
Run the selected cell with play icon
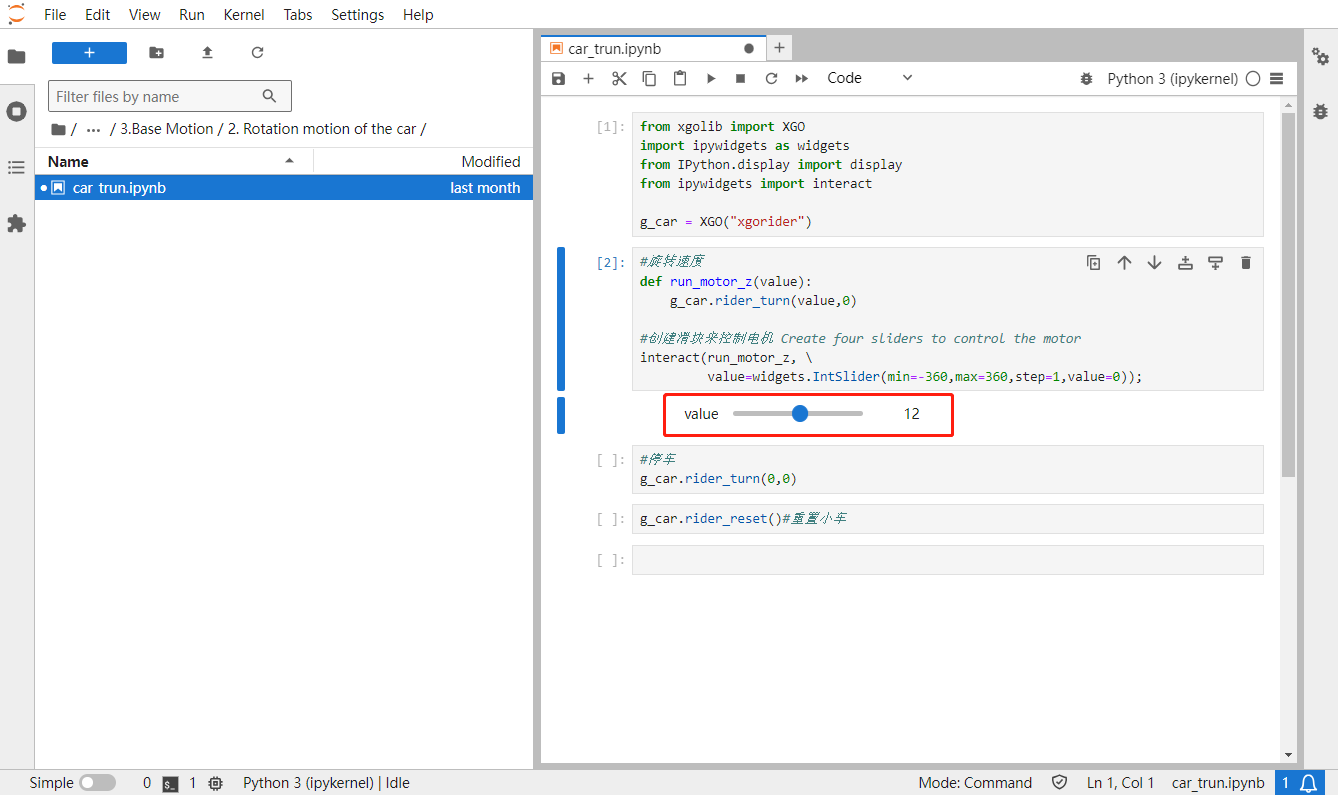pyautogui.click(x=711, y=78)
